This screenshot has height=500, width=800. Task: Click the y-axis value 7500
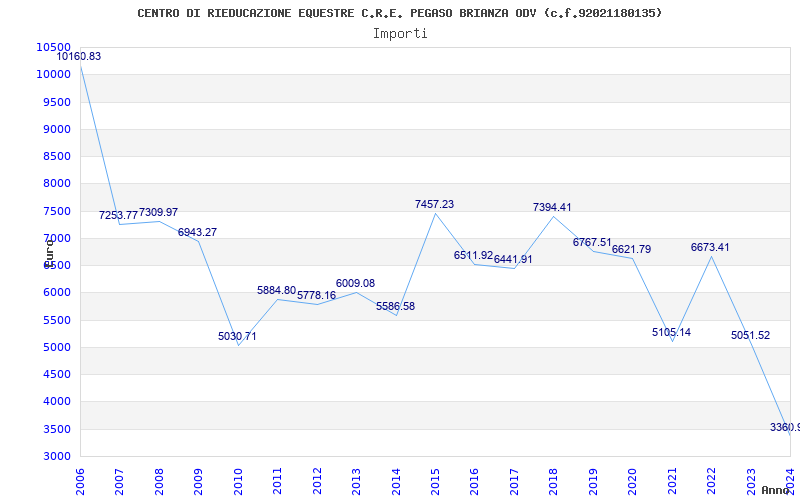pyautogui.click(x=56, y=211)
